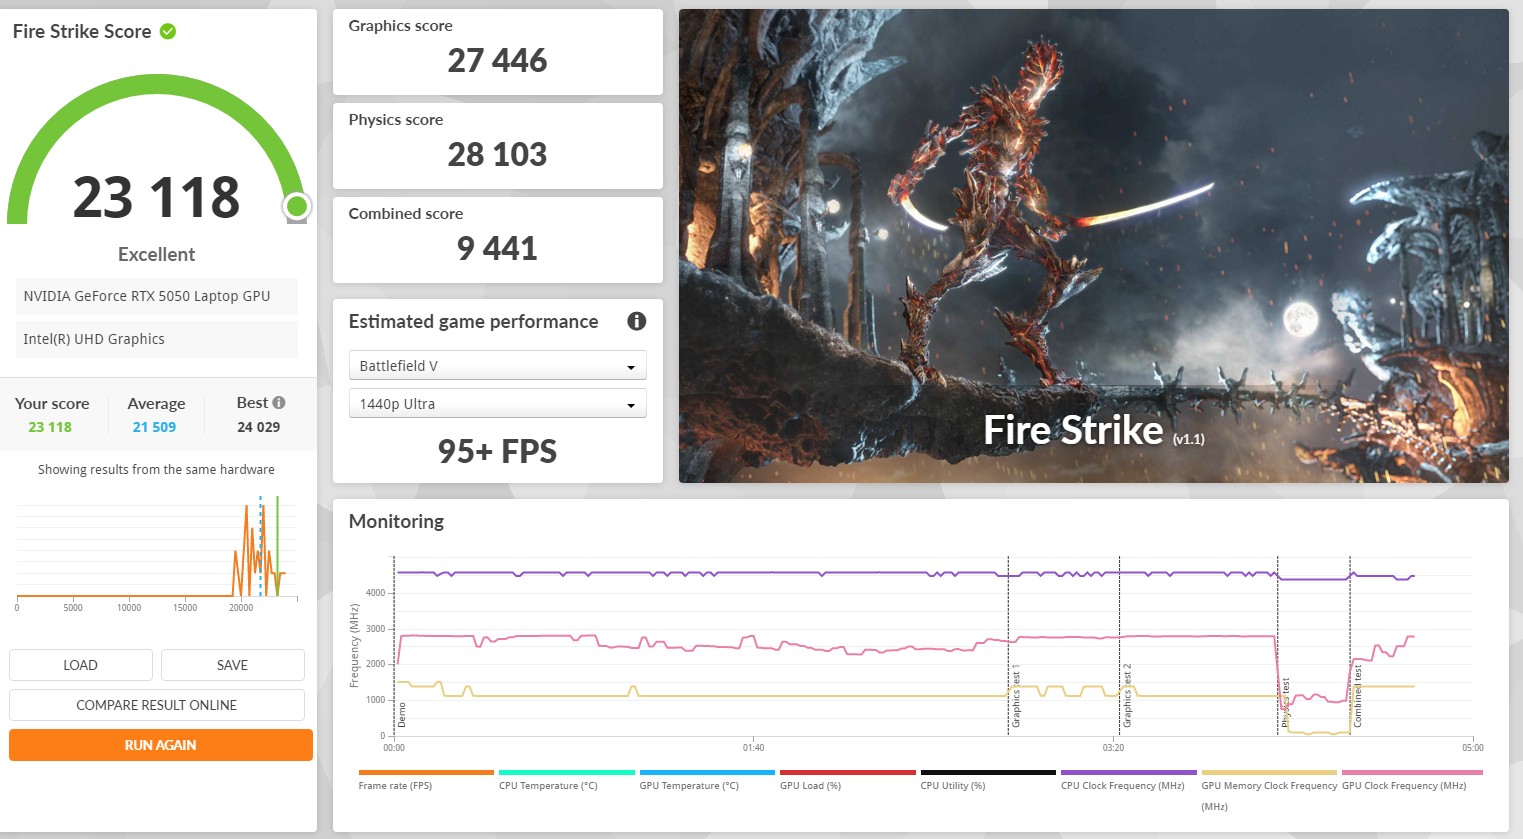
Task: Toggle the GPU Temperature legend item
Action: [688, 785]
